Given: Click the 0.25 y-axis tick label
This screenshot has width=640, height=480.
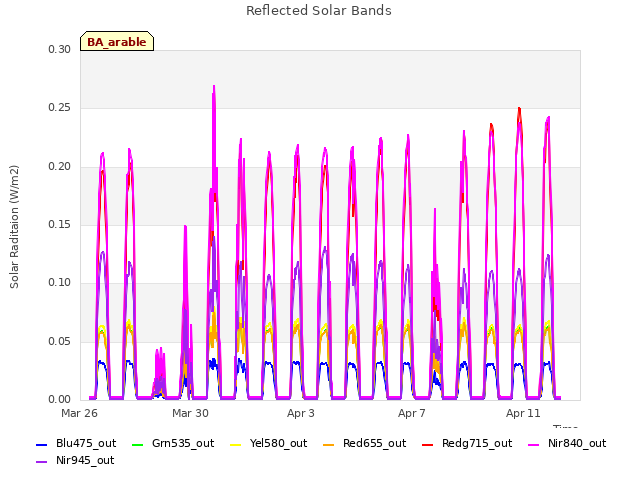Looking at the screenshot, I should pyautogui.click(x=59, y=108).
